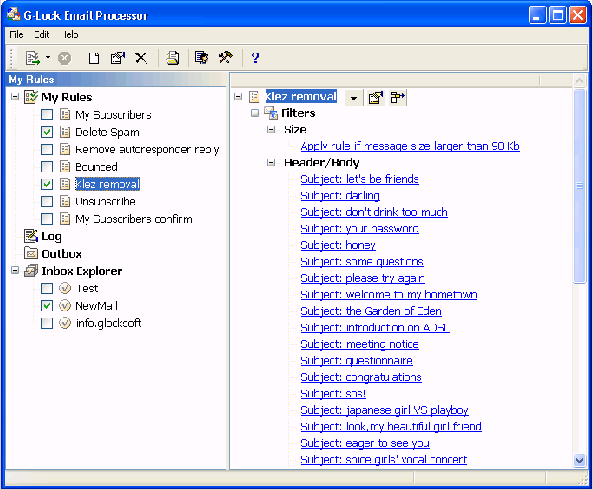
Task: Open Subject: congratulations filter link
Action: (361, 377)
